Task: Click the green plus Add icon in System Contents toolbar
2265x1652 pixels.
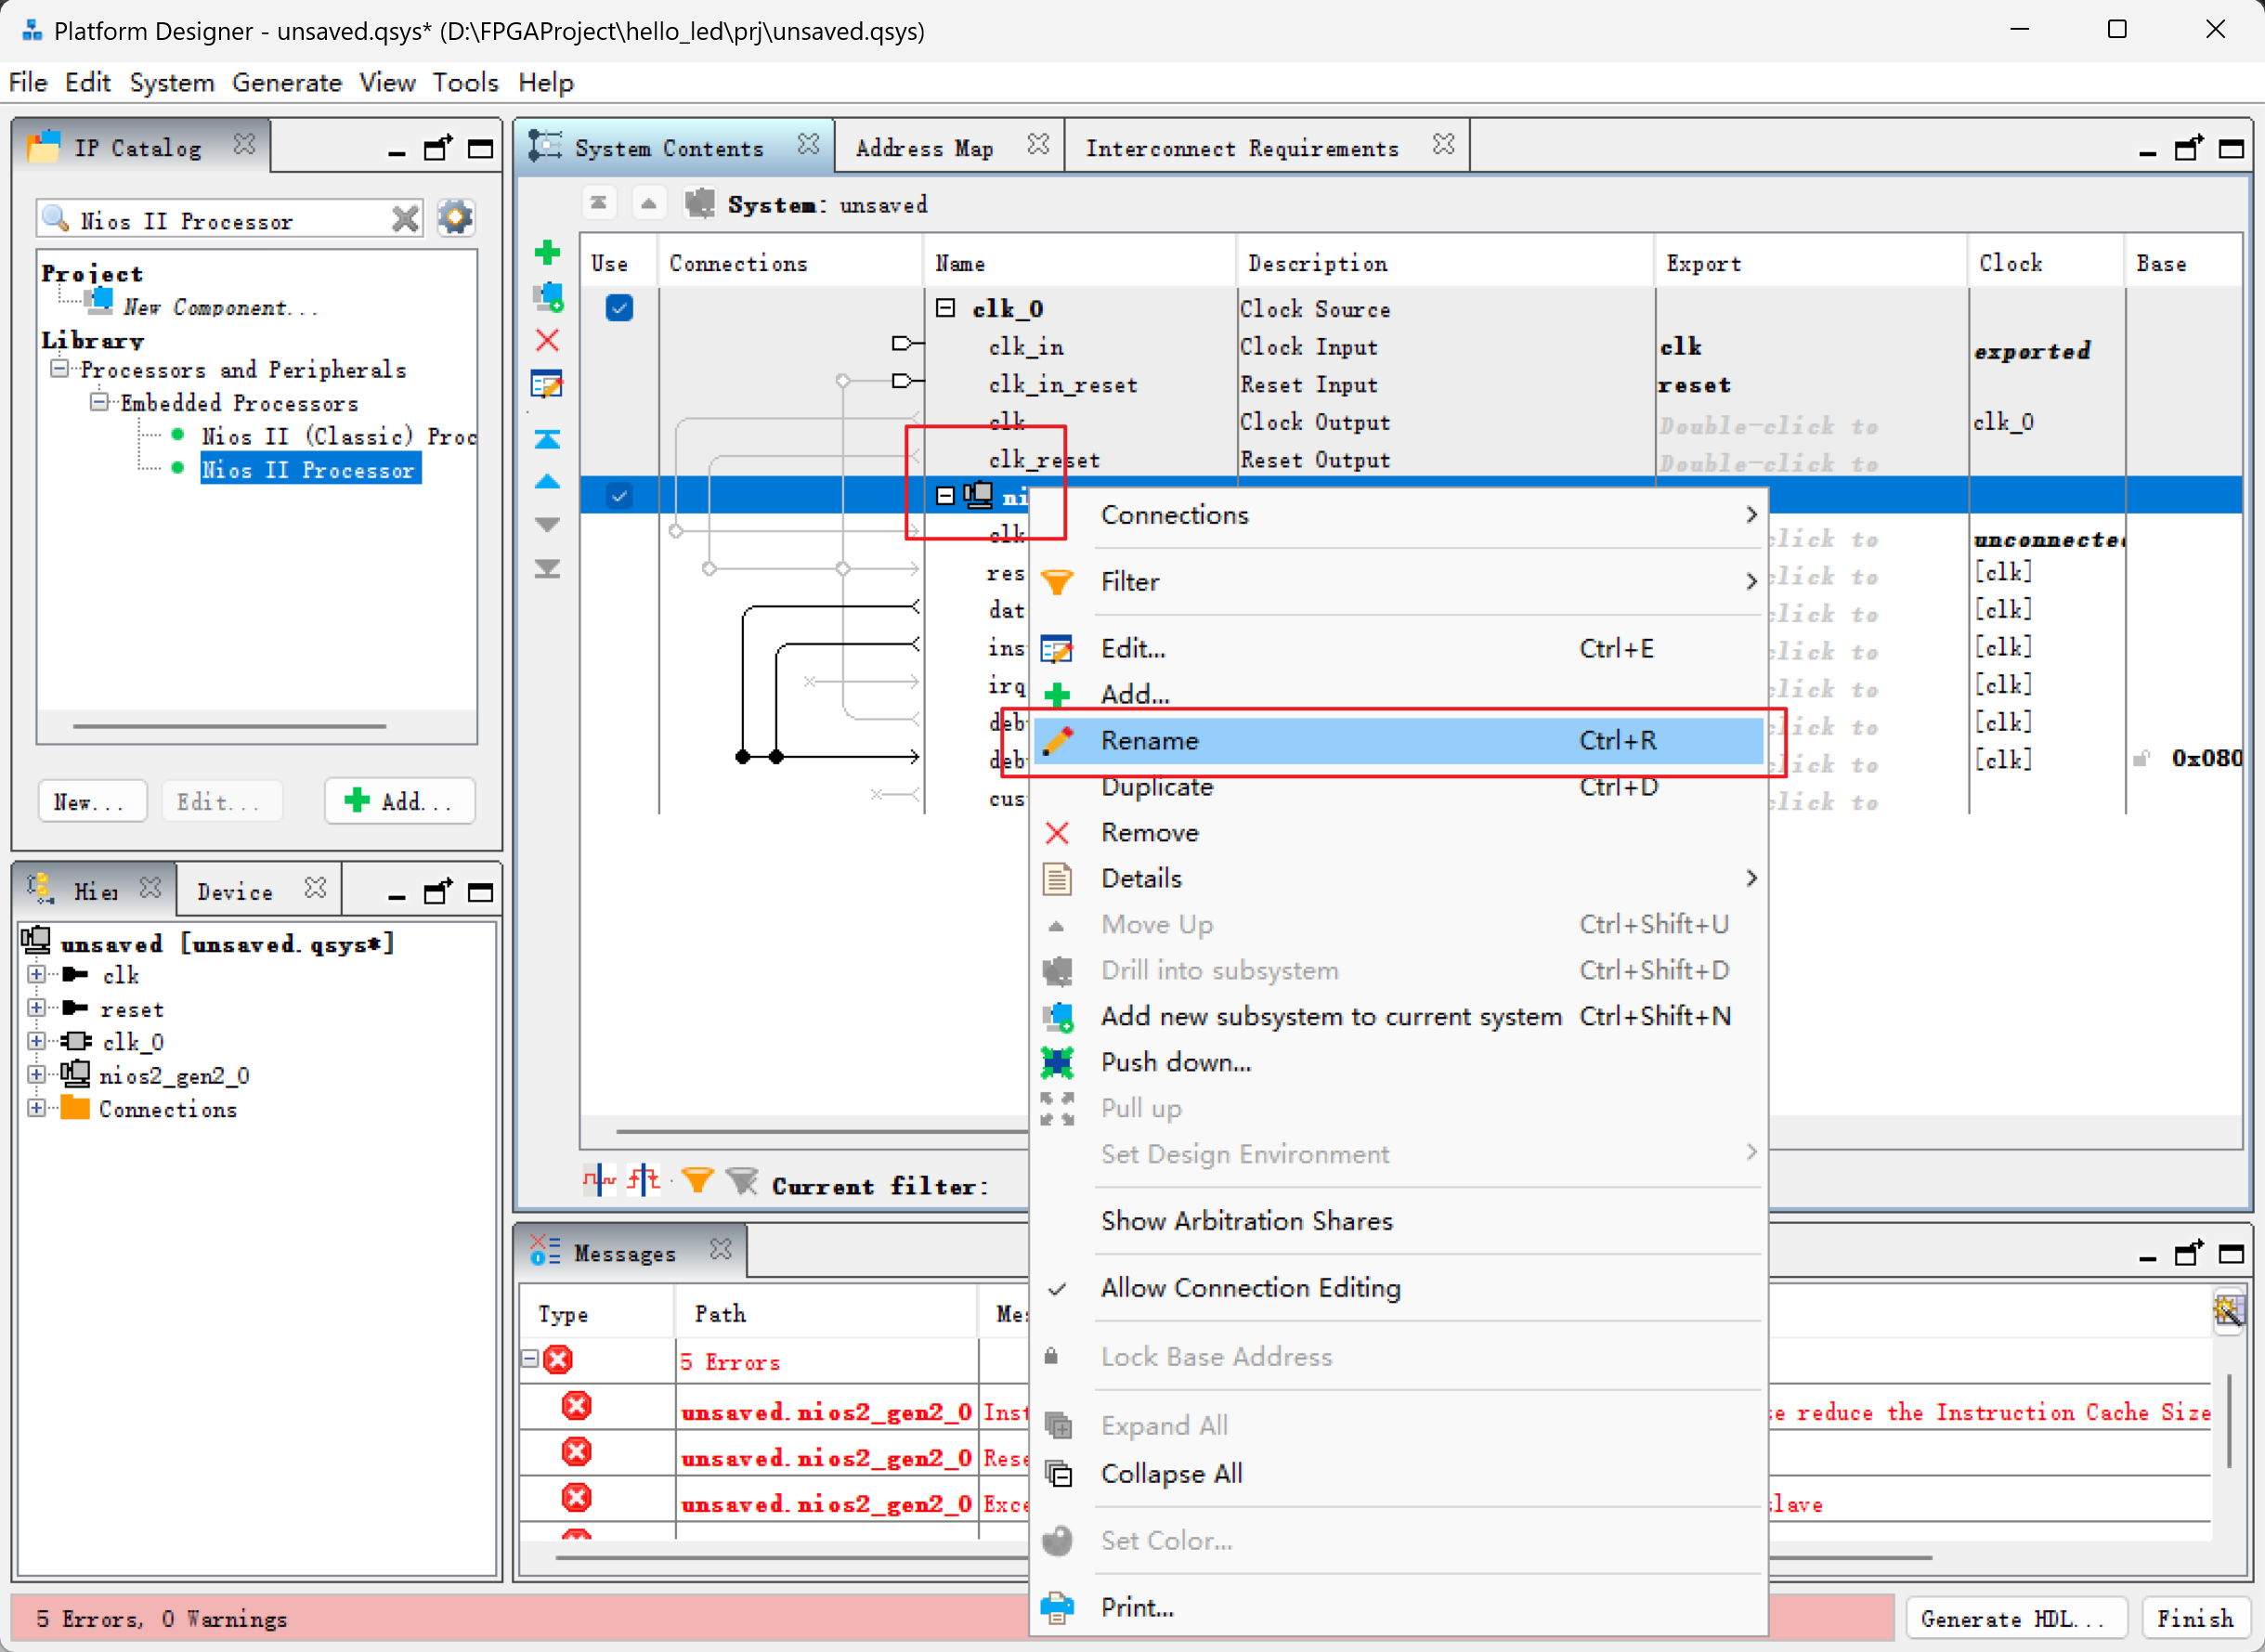Action: tap(547, 253)
